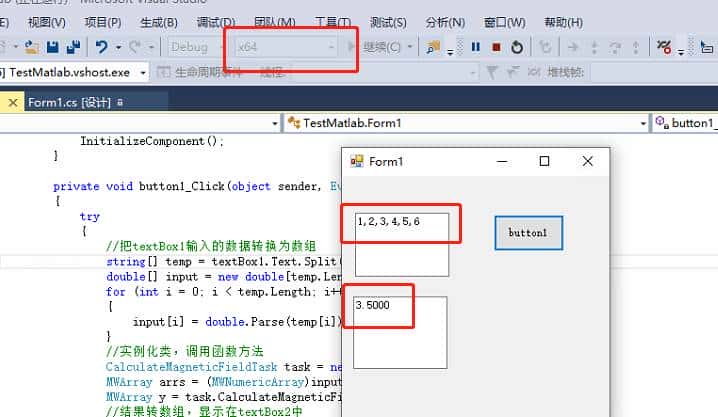Image resolution: width=718 pixels, height=417 pixels.
Task: Click the text box containing 1,2,3,4,5,6
Action: click(x=402, y=245)
